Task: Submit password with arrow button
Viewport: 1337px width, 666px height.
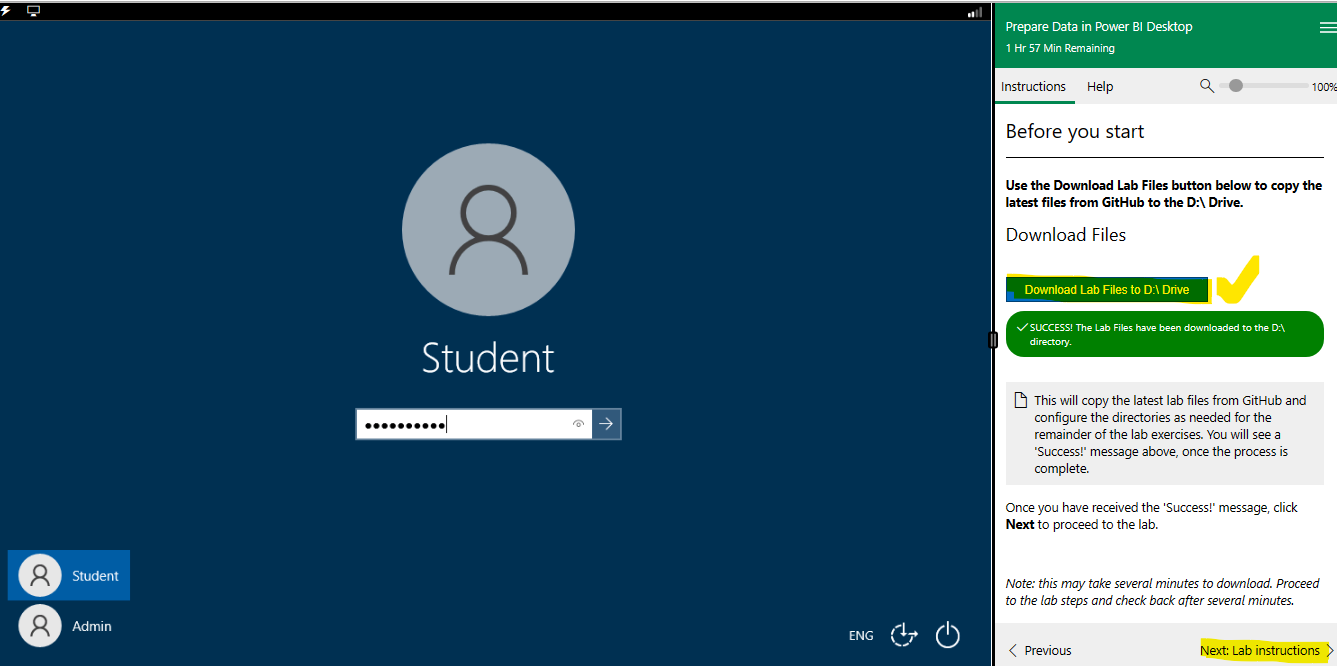Action: (x=606, y=424)
